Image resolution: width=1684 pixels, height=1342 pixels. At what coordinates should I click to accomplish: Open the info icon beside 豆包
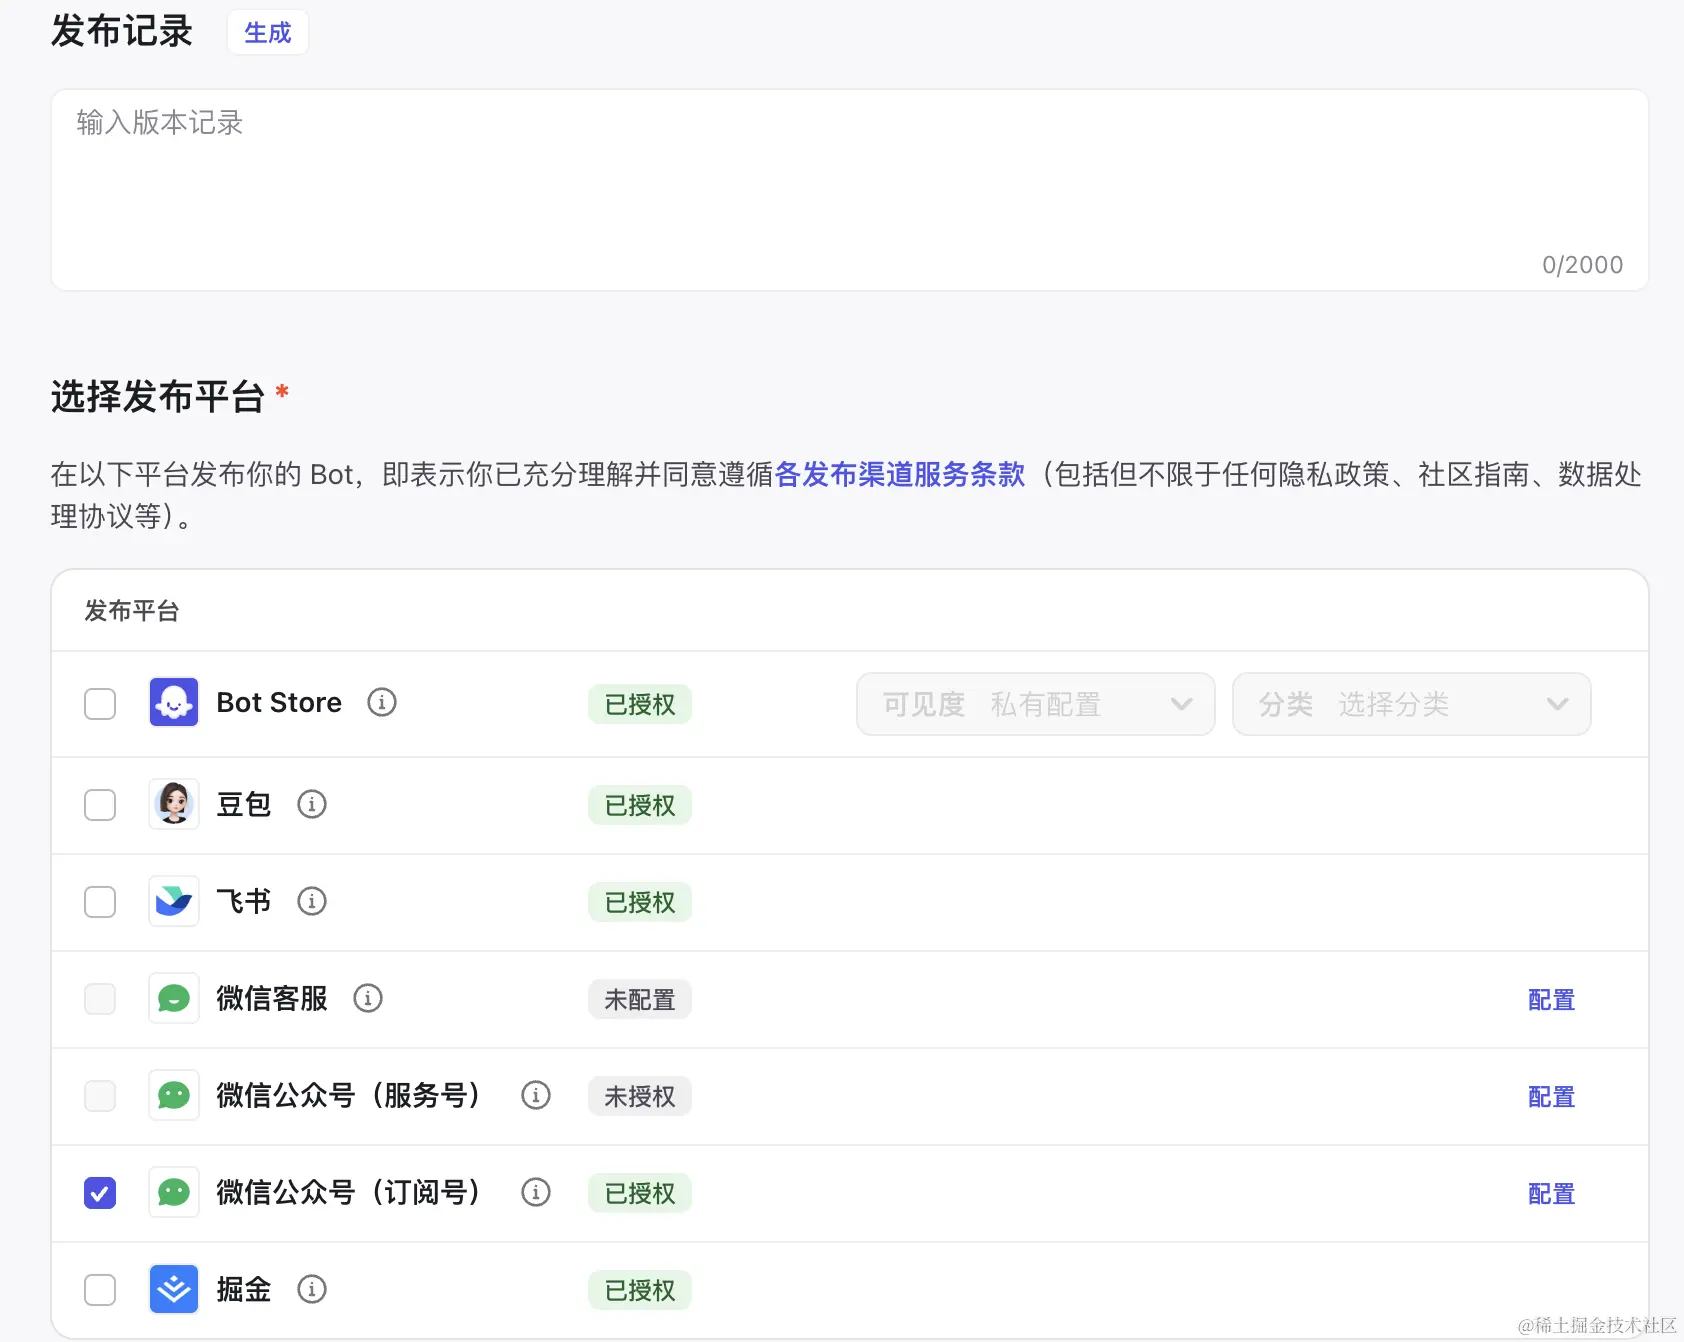[x=312, y=804]
